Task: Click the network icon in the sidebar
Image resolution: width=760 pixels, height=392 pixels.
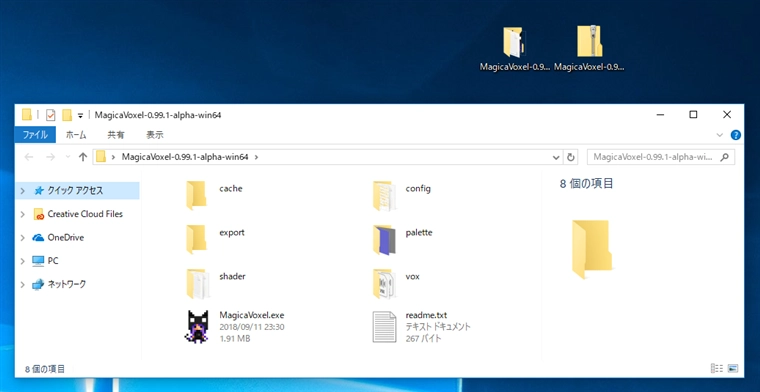Action: coord(38,284)
